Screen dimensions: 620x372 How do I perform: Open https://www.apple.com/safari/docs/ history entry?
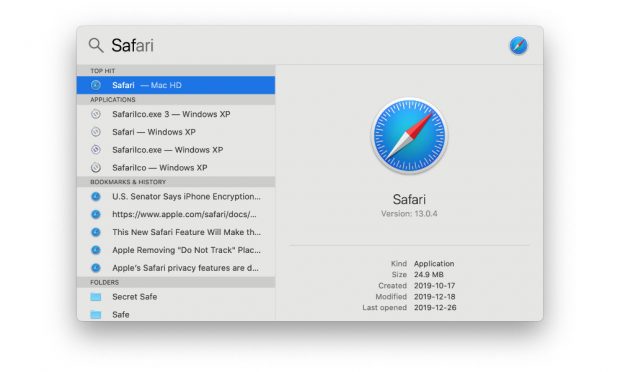(x=176, y=214)
